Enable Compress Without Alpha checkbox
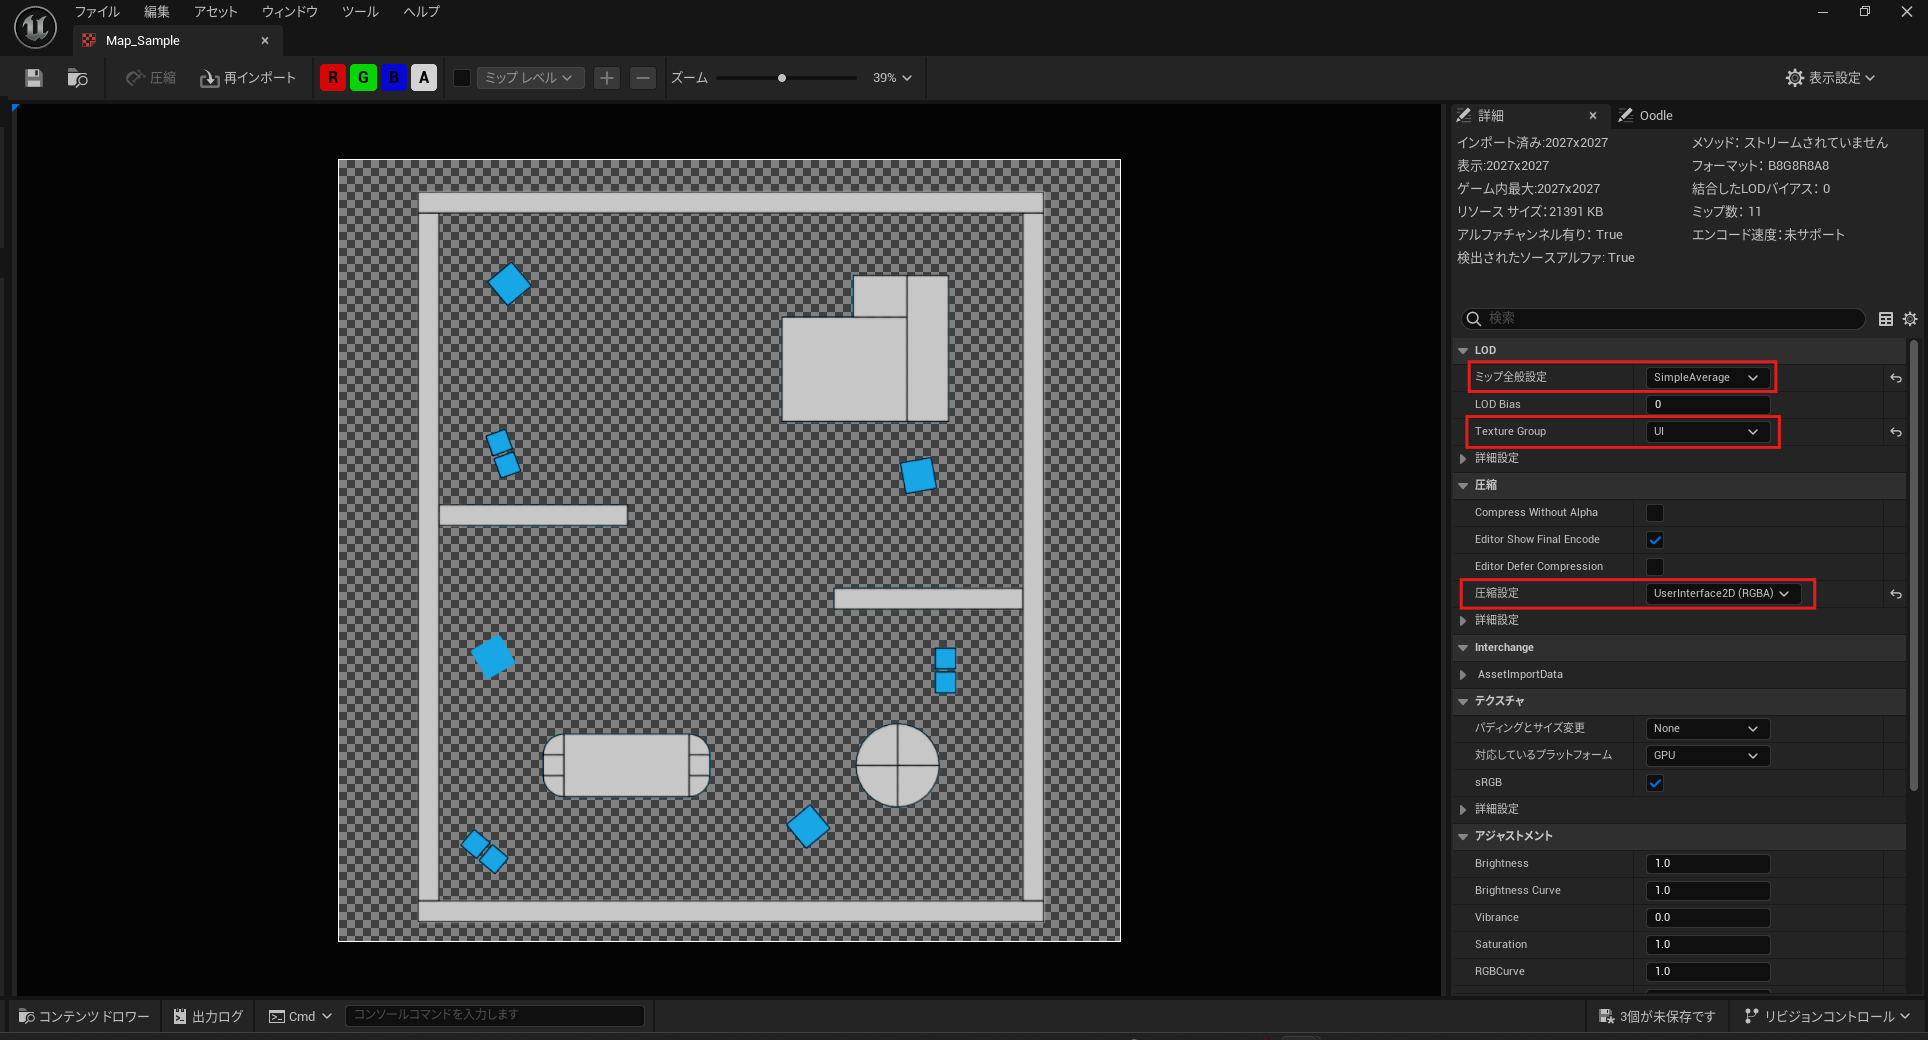1928x1040 pixels. point(1655,513)
